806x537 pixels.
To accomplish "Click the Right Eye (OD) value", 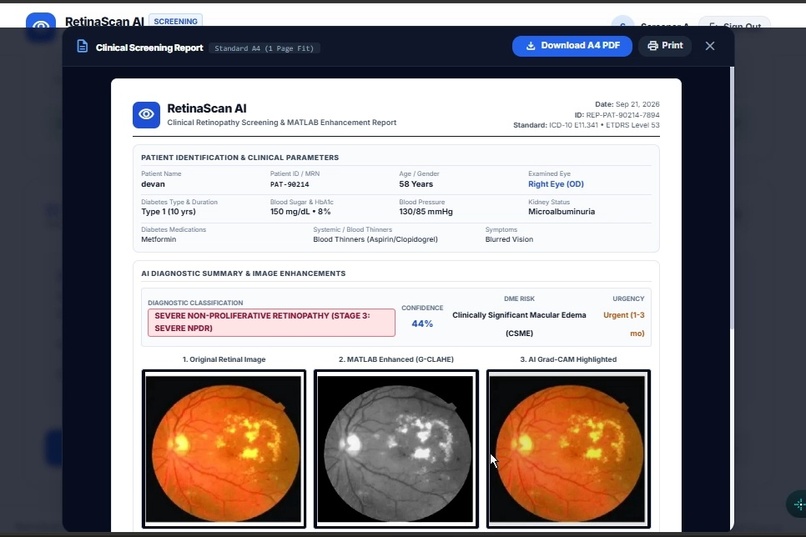I will (x=556, y=184).
